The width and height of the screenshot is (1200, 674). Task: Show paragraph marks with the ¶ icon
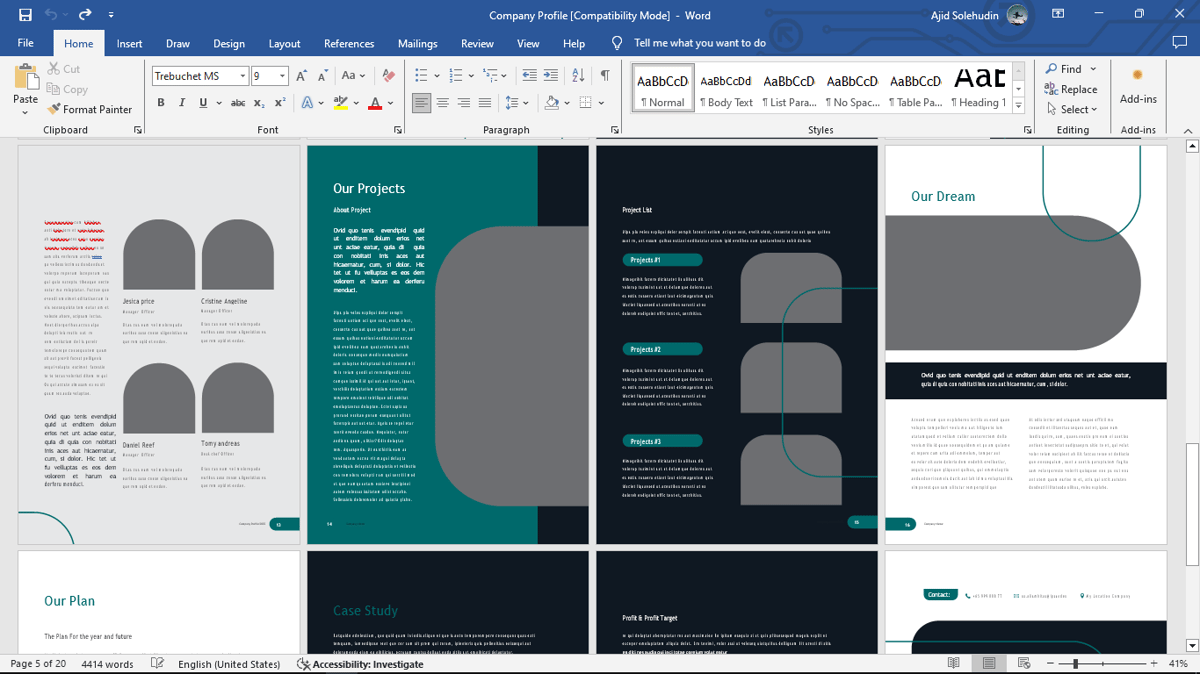[x=604, y=75]
